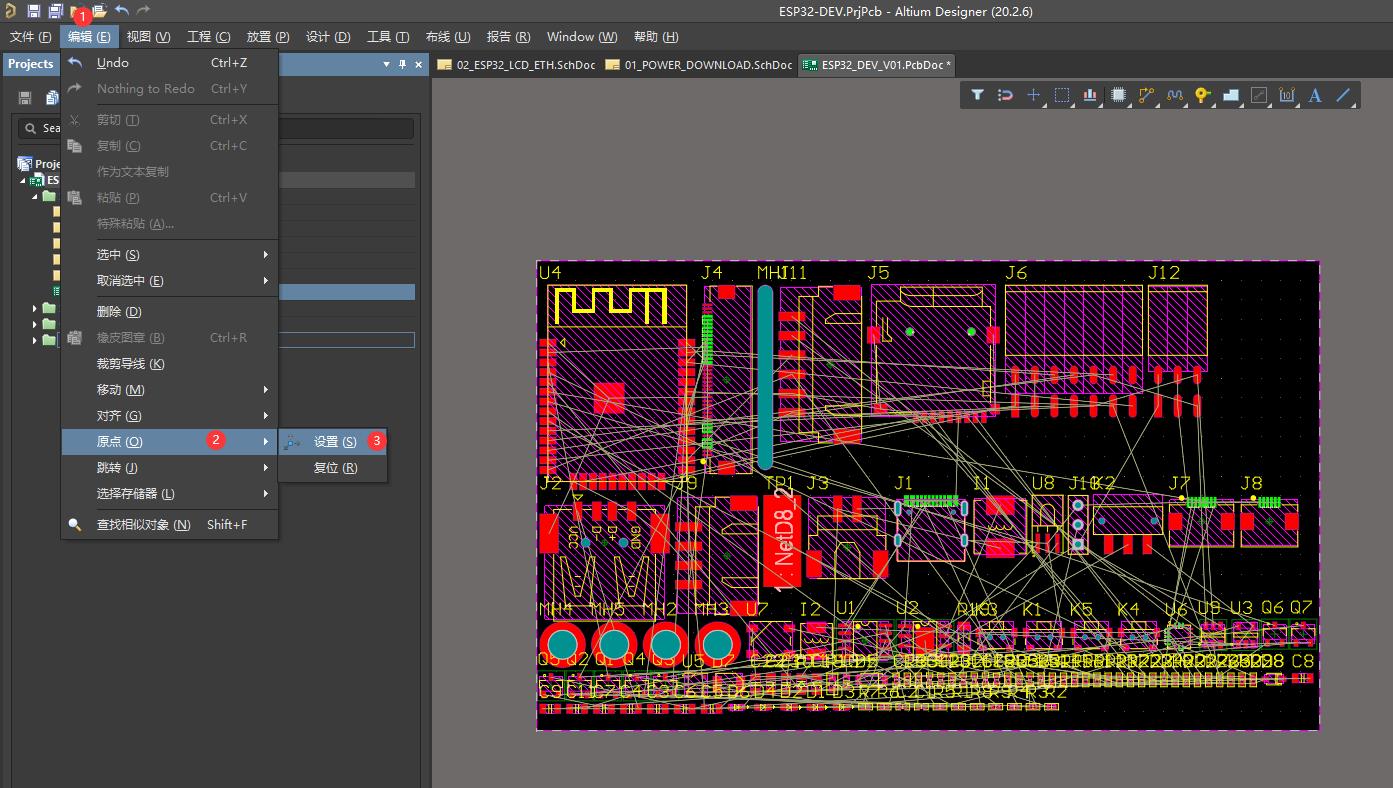Pin the Projects panel
The image size is (1393, 788).
(x=403, y=64)
